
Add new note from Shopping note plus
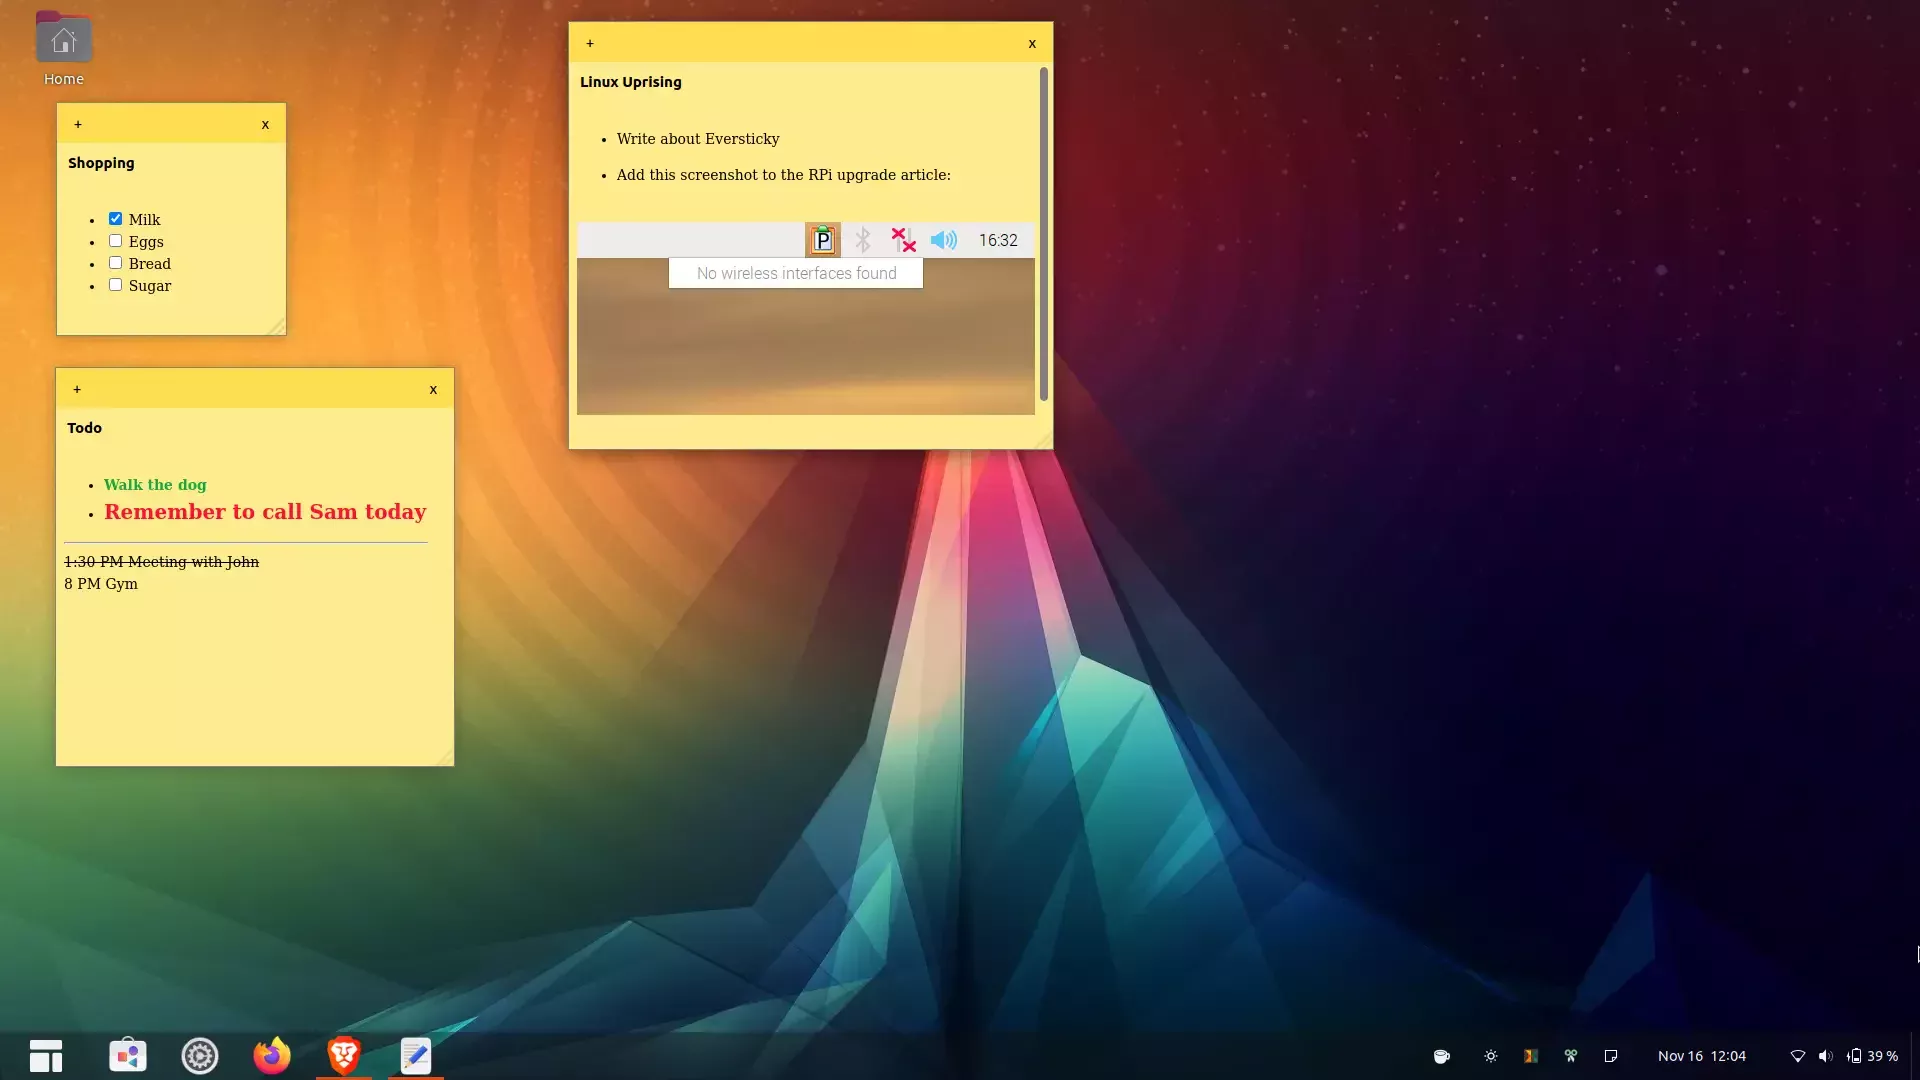78,124
